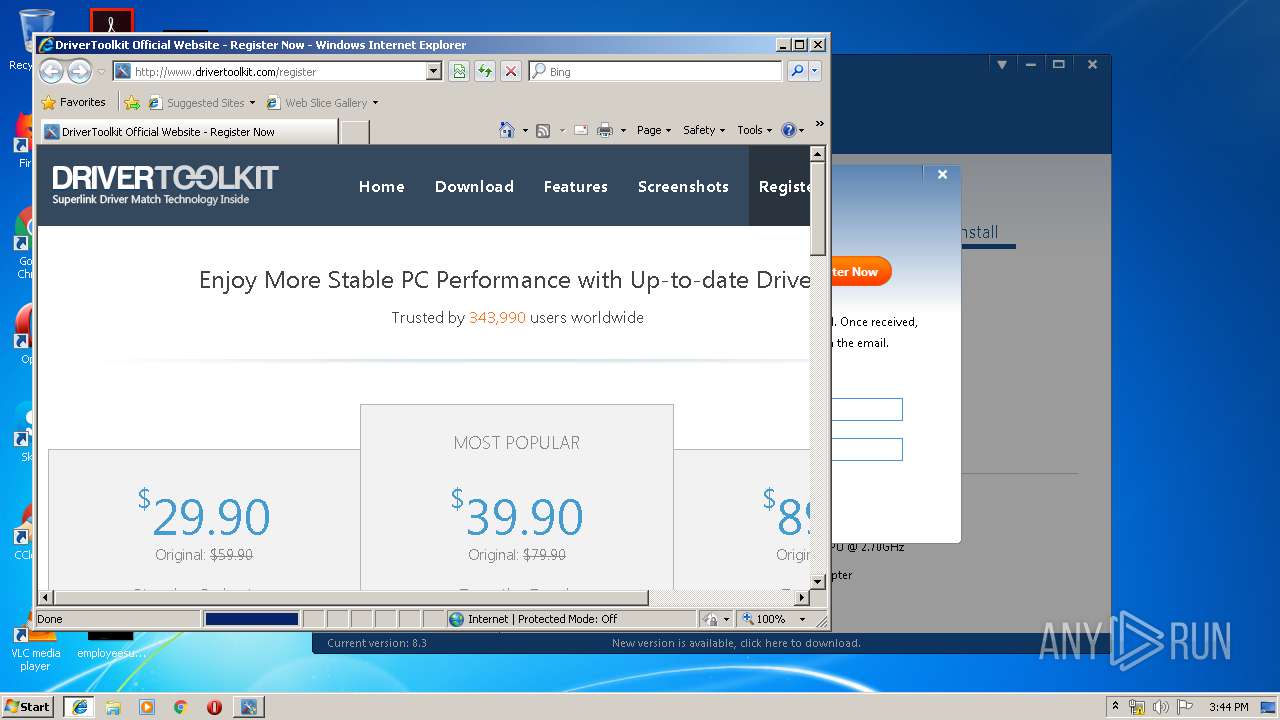
Task: Open the Help question mark icon
Action: click(788, 130)
